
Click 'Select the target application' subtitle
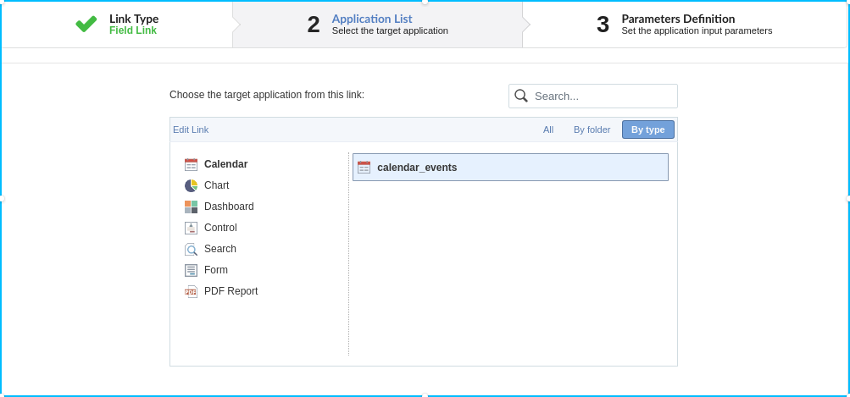(x=390, y=31)
